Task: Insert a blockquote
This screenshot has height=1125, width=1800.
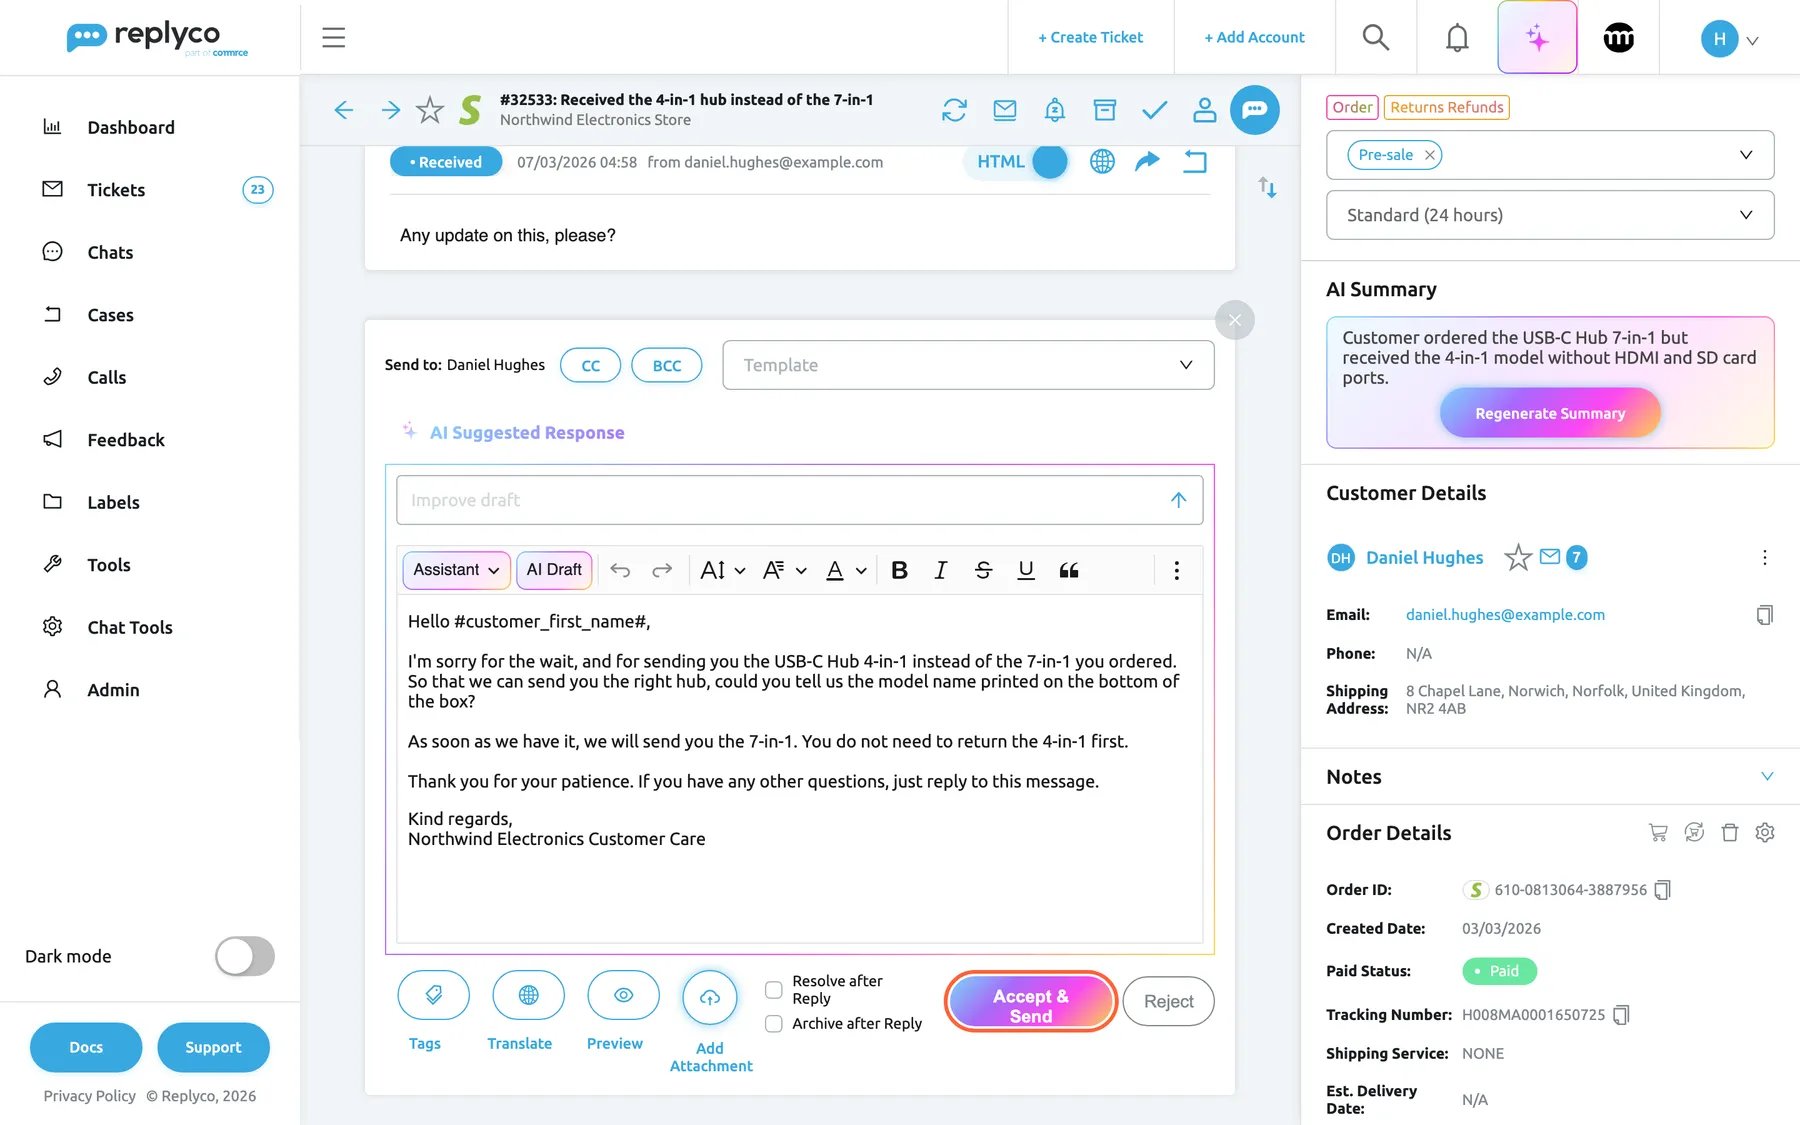Action: coord(1069,570)
